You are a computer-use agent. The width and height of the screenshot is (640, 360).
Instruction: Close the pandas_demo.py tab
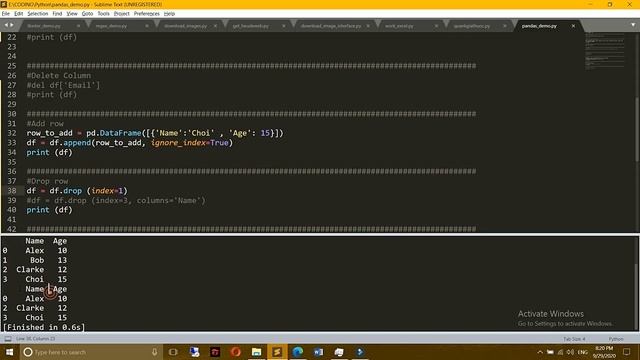573,26
